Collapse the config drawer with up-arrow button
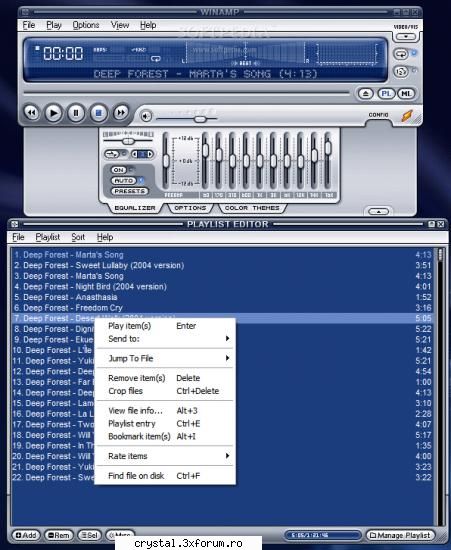Screen dimensions: 451x550 [378, 212]
